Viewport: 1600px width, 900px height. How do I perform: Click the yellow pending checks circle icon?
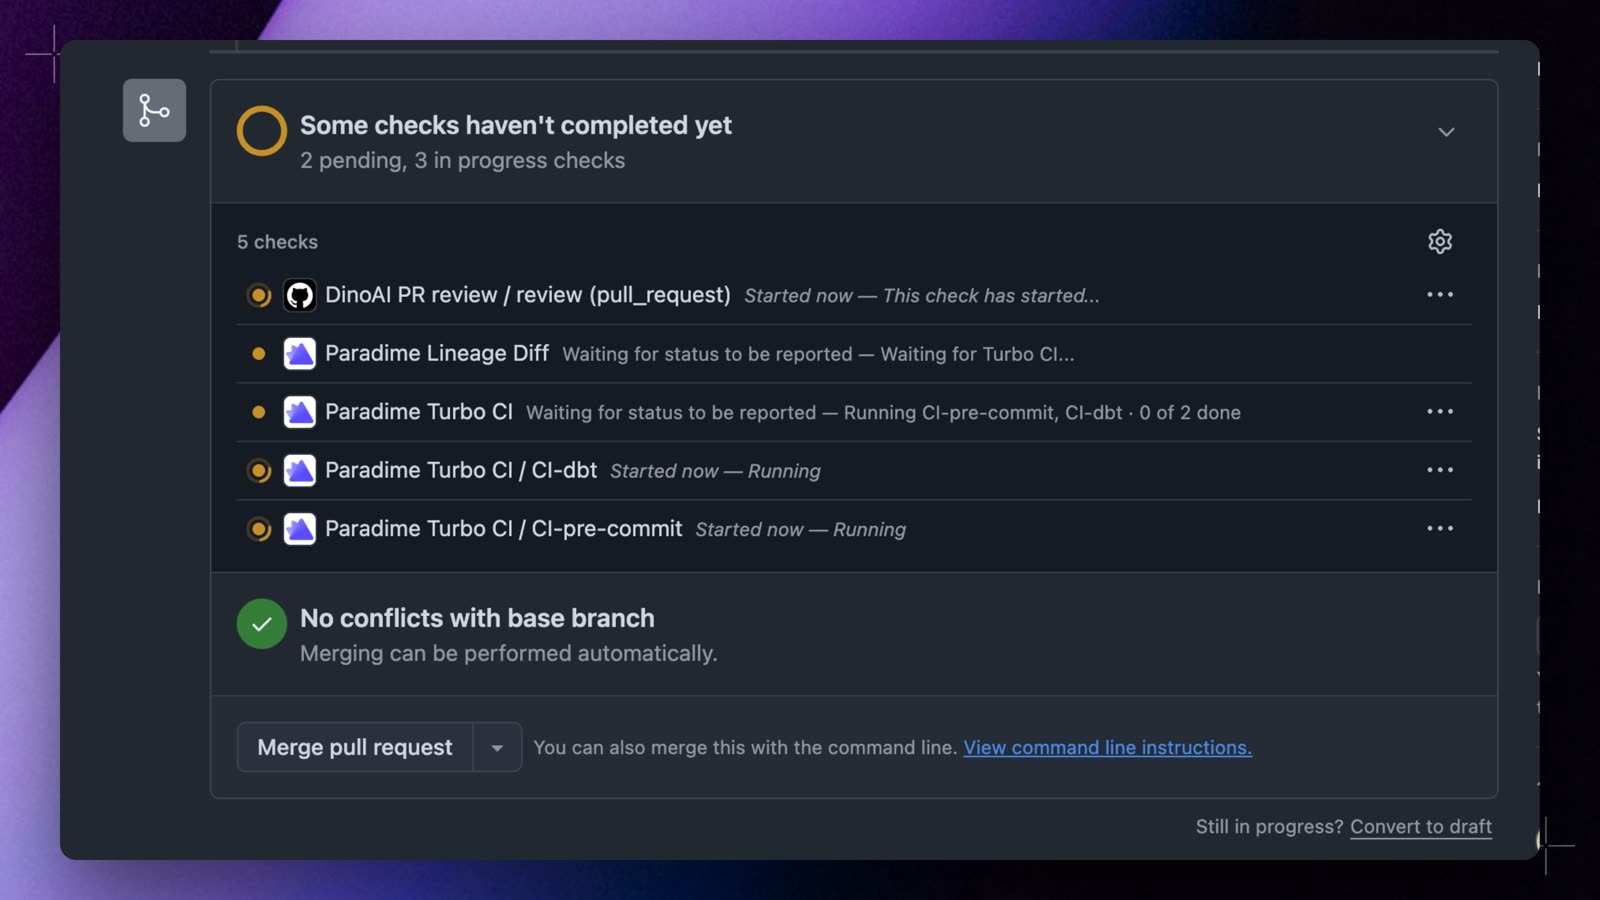pyautogui.click(x=262, y=131)
